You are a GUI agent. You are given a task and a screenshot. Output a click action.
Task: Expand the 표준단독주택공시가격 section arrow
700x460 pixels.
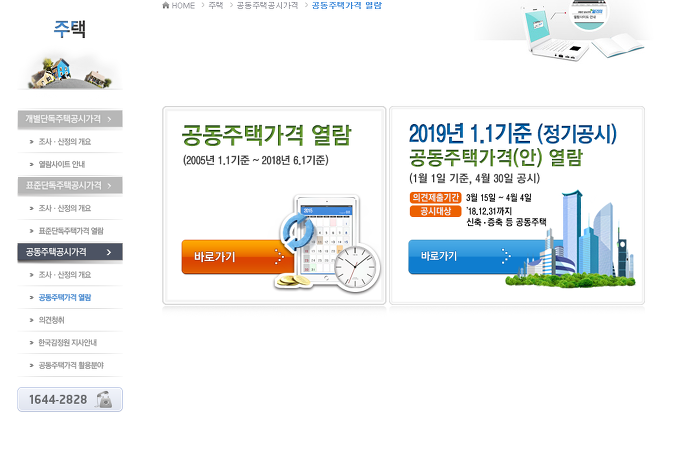(x=109, y=186)
